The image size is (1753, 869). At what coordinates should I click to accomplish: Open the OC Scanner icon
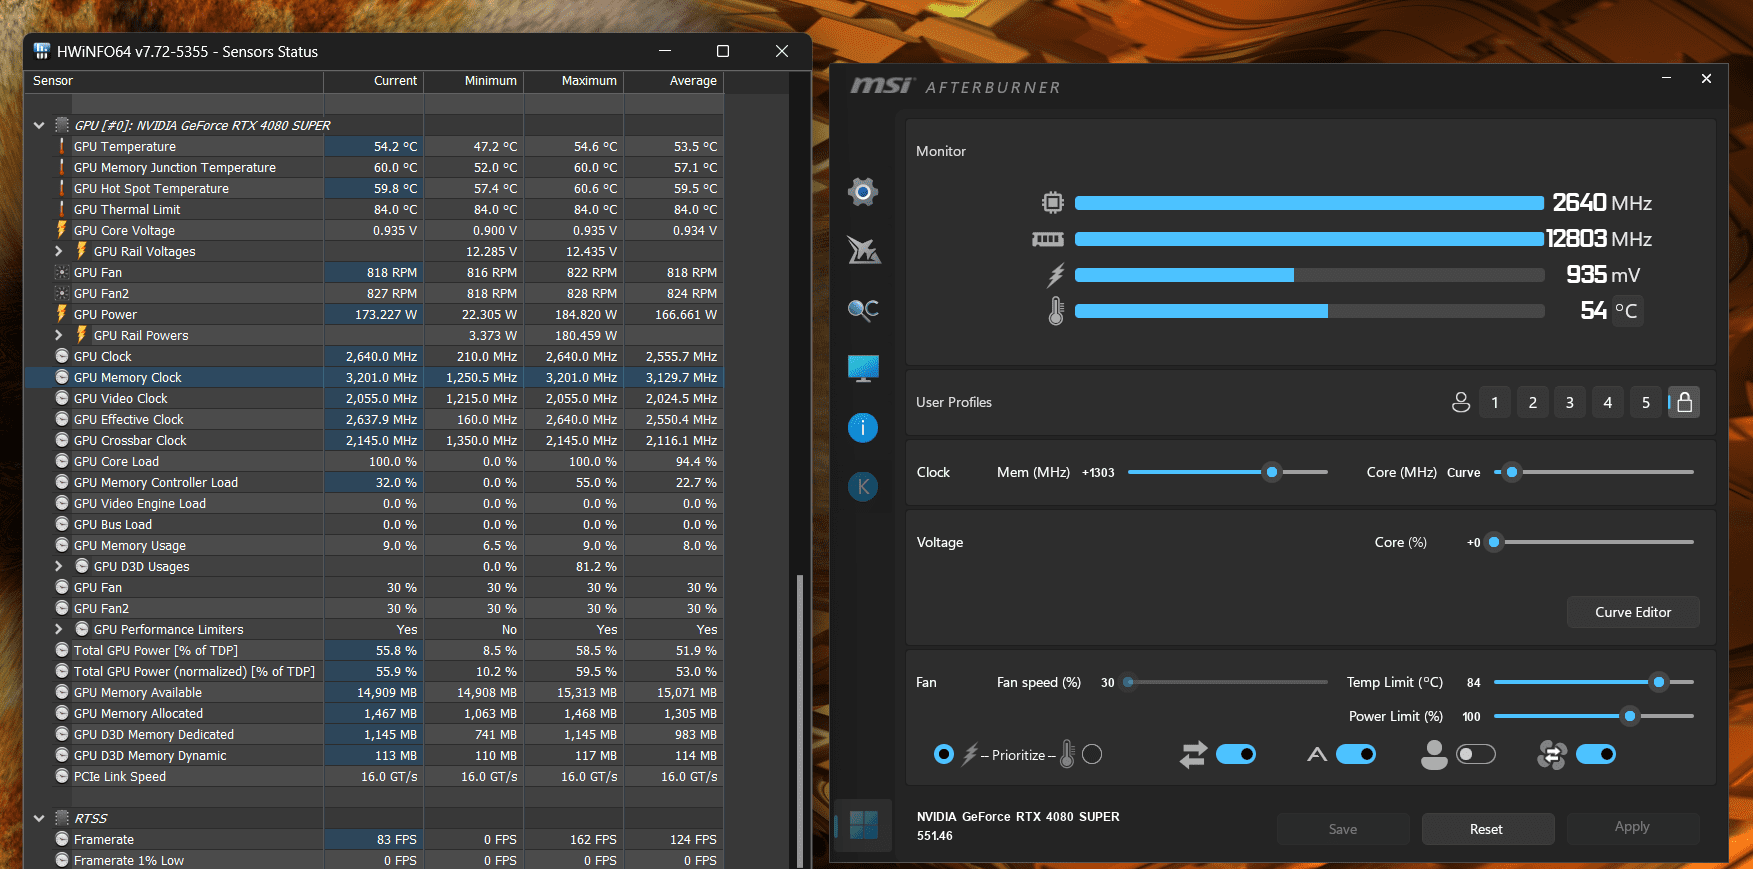click(863, 310)
